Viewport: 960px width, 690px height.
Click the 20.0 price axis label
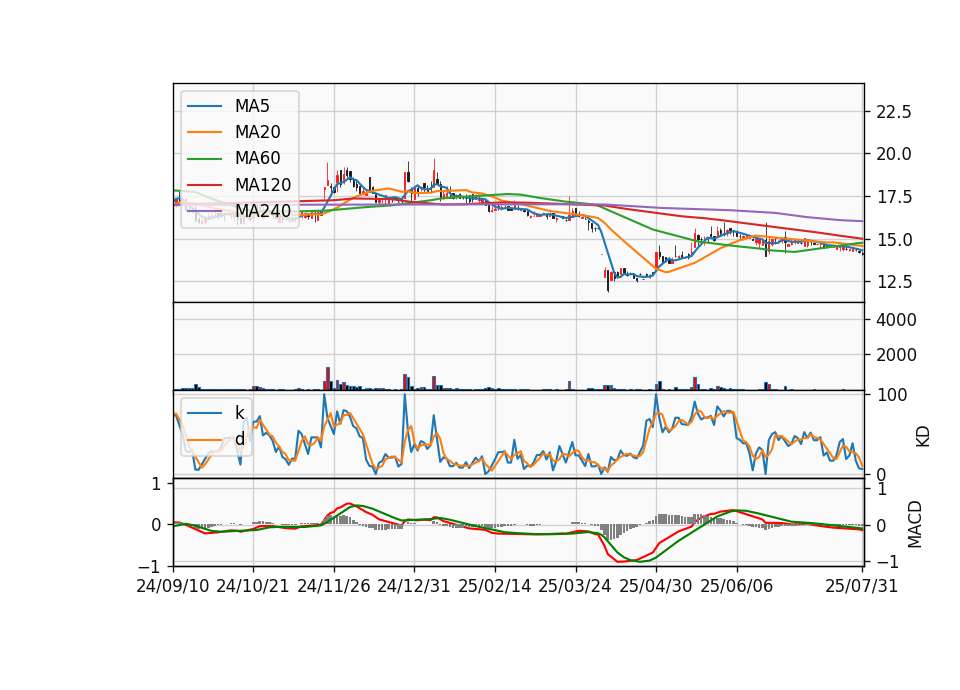pyautogui.click(x=893, y=154)
